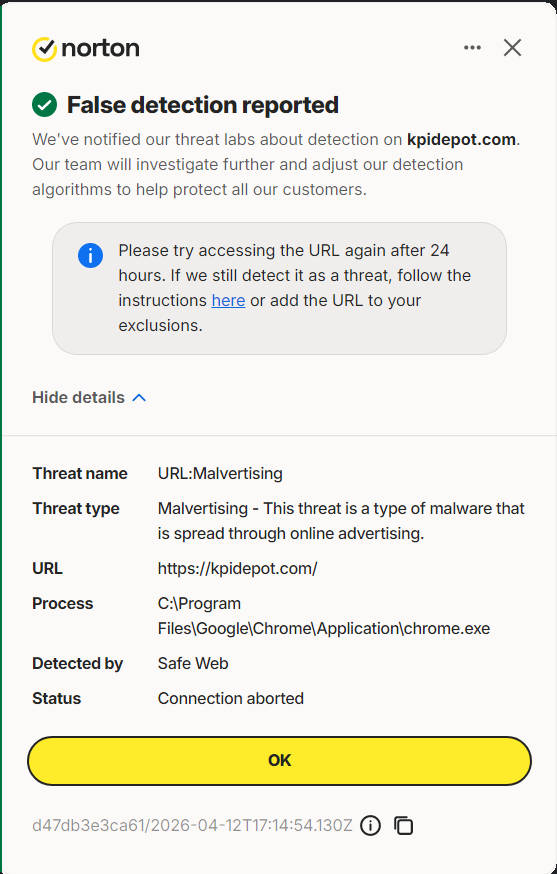Click the norton wordmark text
The image size is (557, 874).
[x=100, y=48]
